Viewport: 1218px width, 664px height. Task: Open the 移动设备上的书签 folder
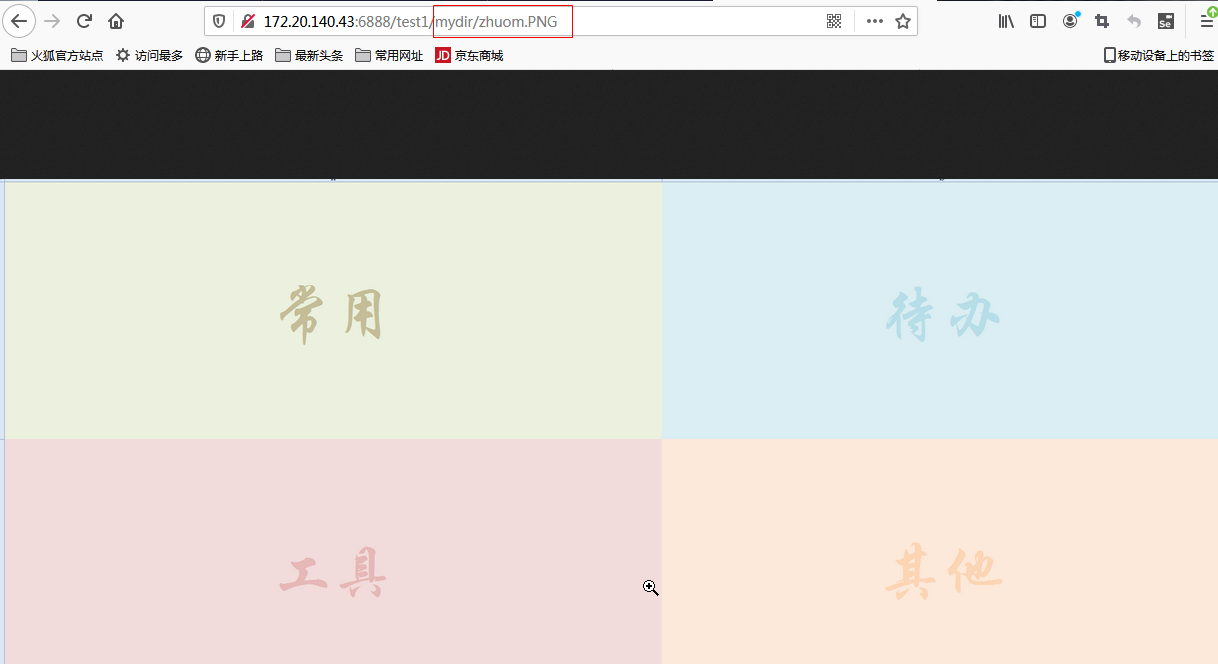click(1158, 55)
